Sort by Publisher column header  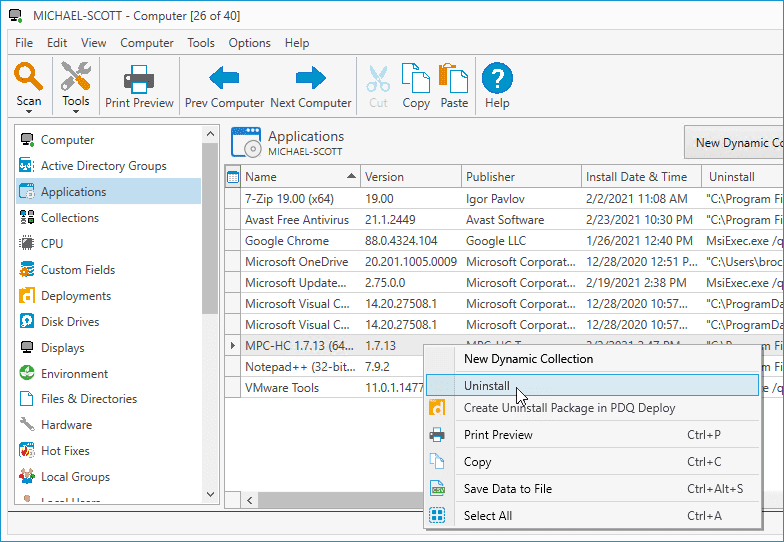(x=521, y=176)
